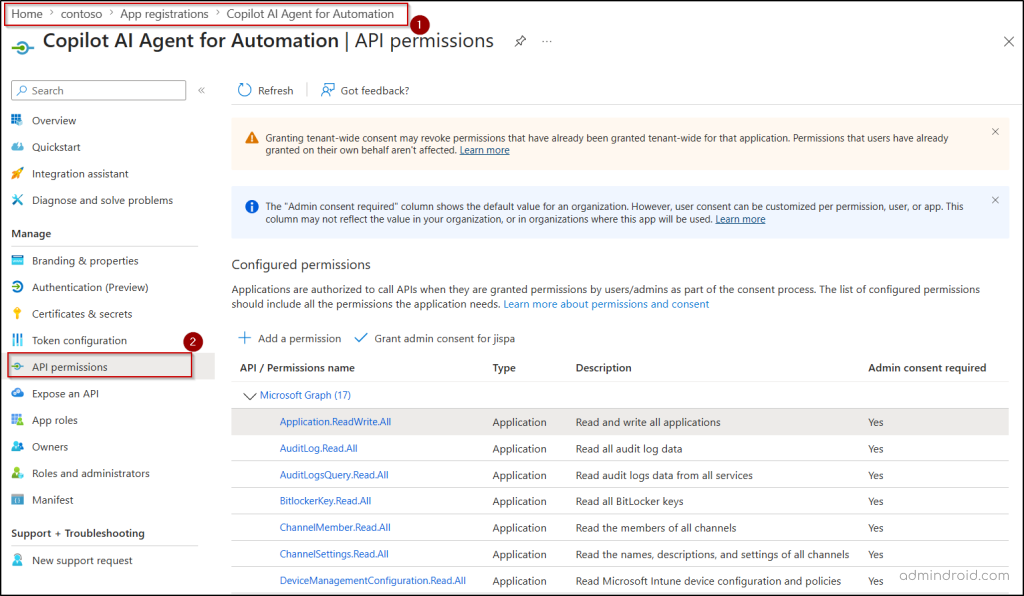The image size is (1024, 596).
Task: Dismiss the blue admin consent info banner
Action: click(995, 200)
